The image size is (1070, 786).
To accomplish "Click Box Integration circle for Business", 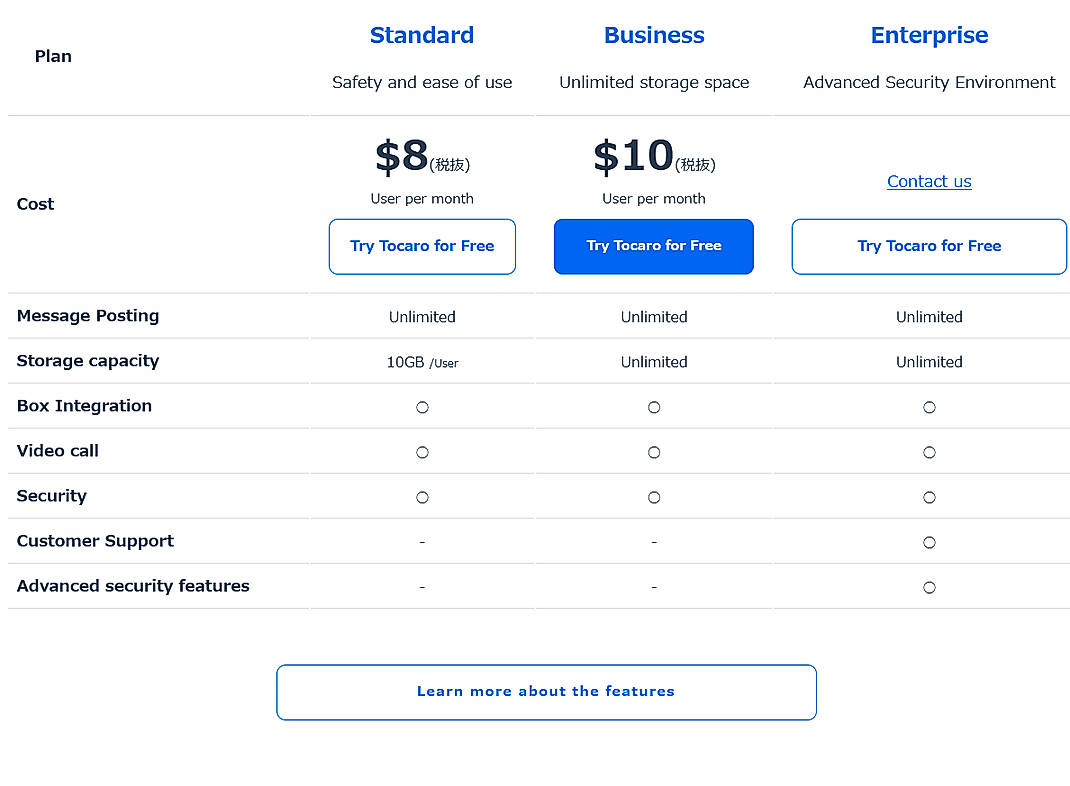I will [x=654, y=407].
